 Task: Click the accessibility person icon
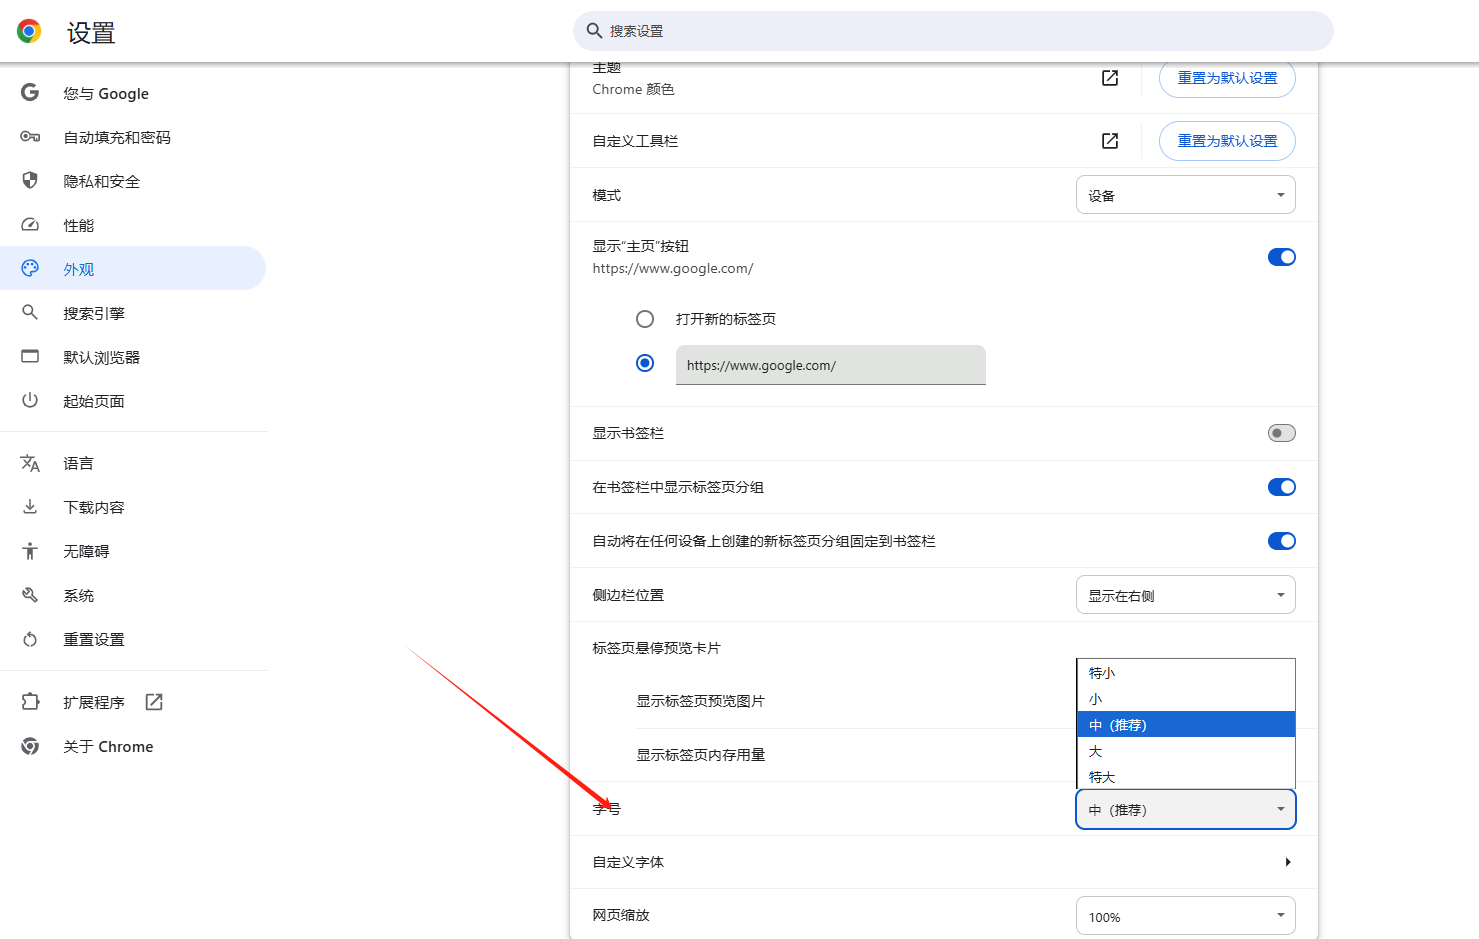tap(30, 551)
